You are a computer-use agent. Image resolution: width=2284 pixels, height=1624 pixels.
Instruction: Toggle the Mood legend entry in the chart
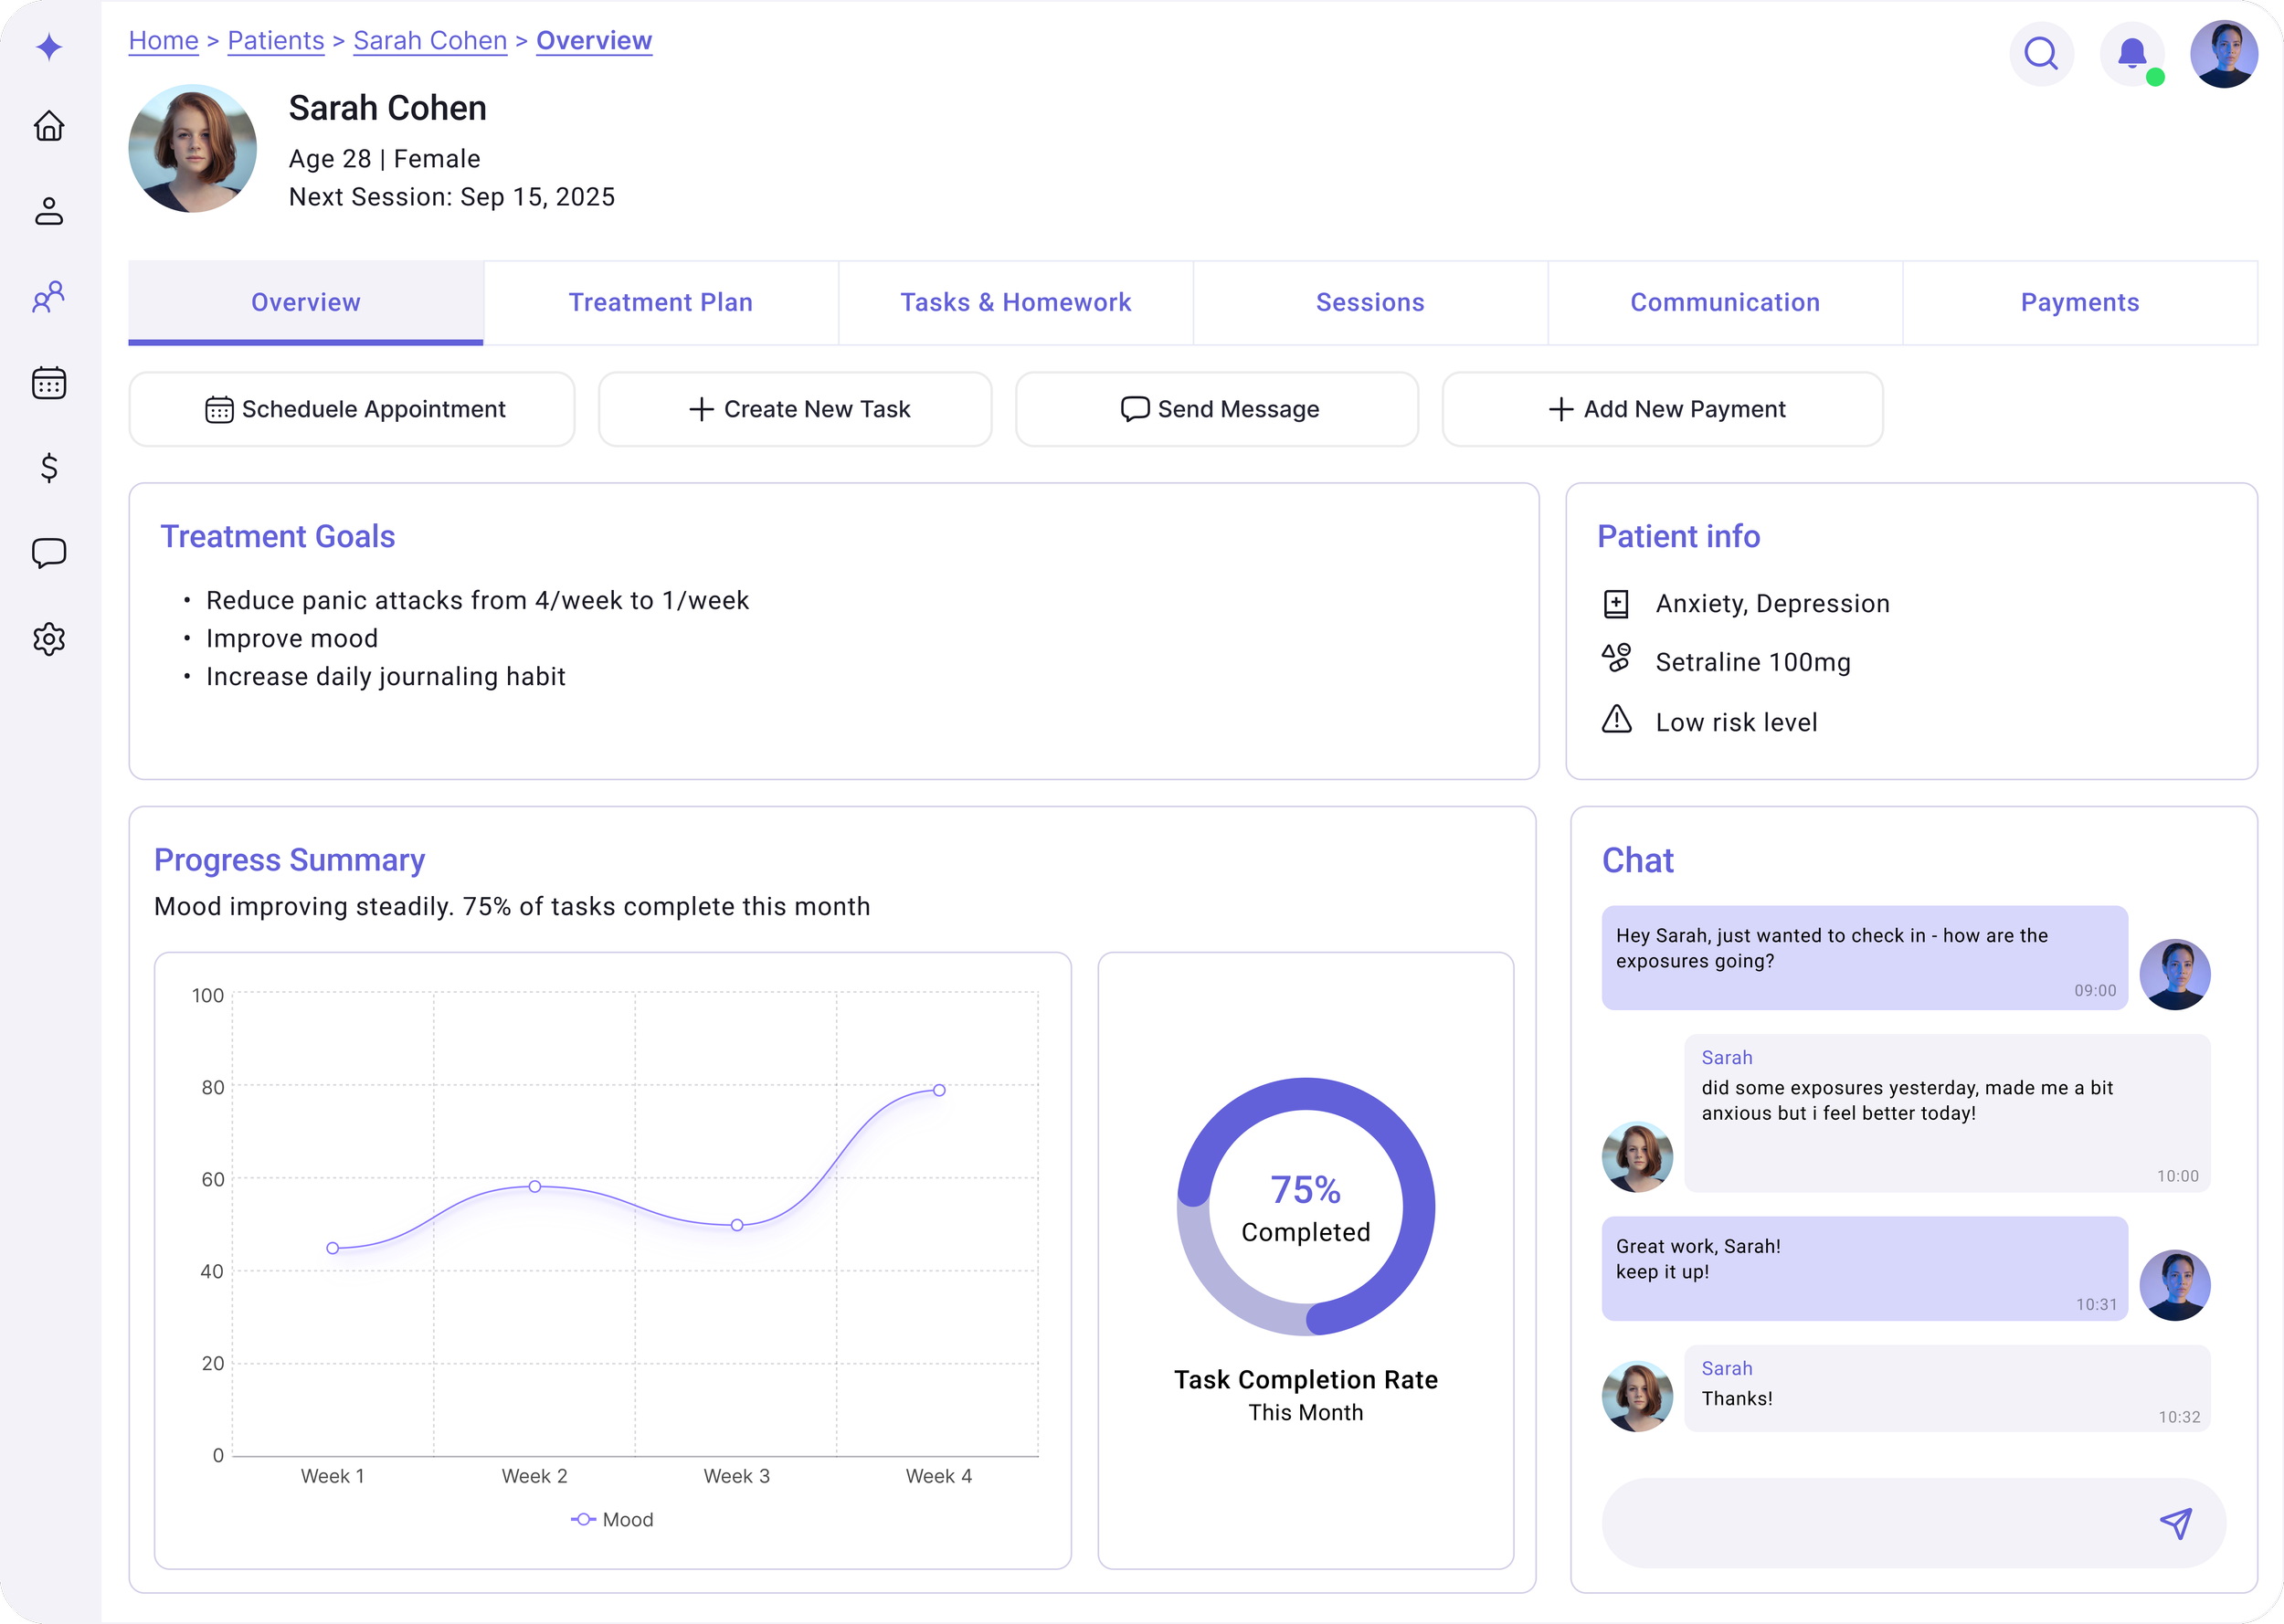pos(612,1519)
